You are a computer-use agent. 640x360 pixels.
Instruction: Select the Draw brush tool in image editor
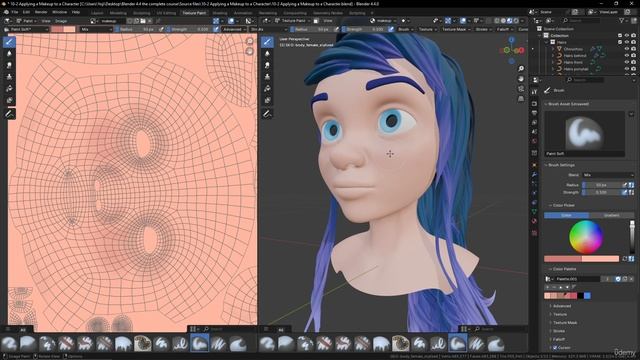(9, 42)
